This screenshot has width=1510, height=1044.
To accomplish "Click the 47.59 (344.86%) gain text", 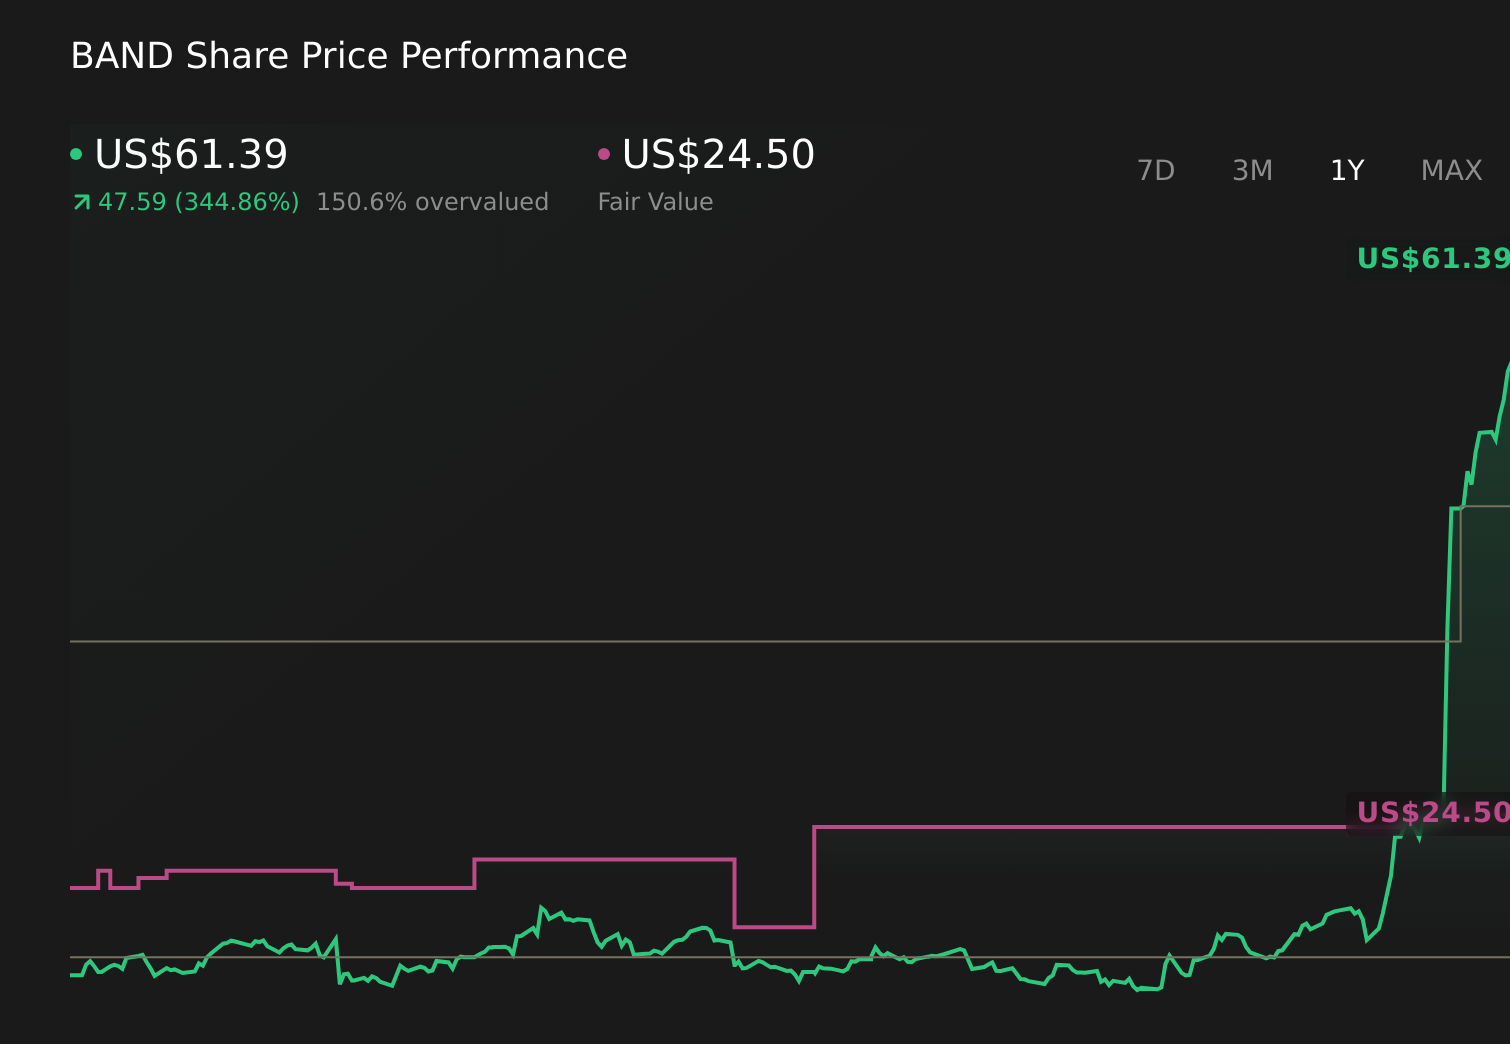I will point(198,203).
